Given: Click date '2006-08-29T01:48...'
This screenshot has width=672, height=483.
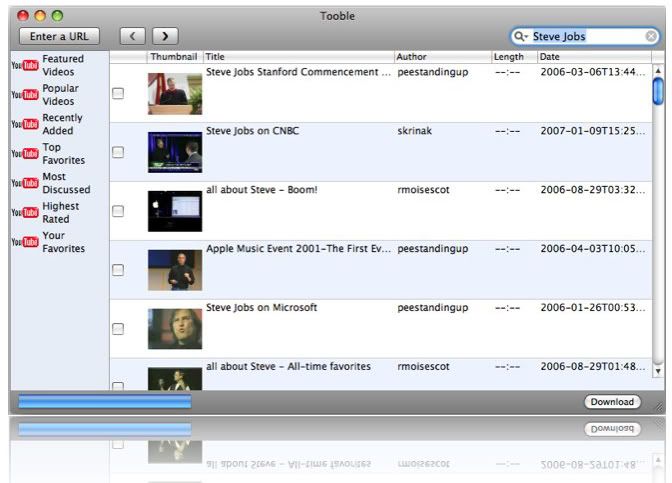Looking at the screenshot, I should (593, 366).
